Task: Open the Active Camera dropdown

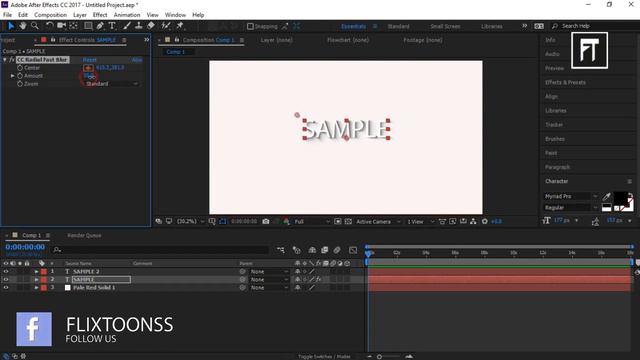Action: (378, 221)
